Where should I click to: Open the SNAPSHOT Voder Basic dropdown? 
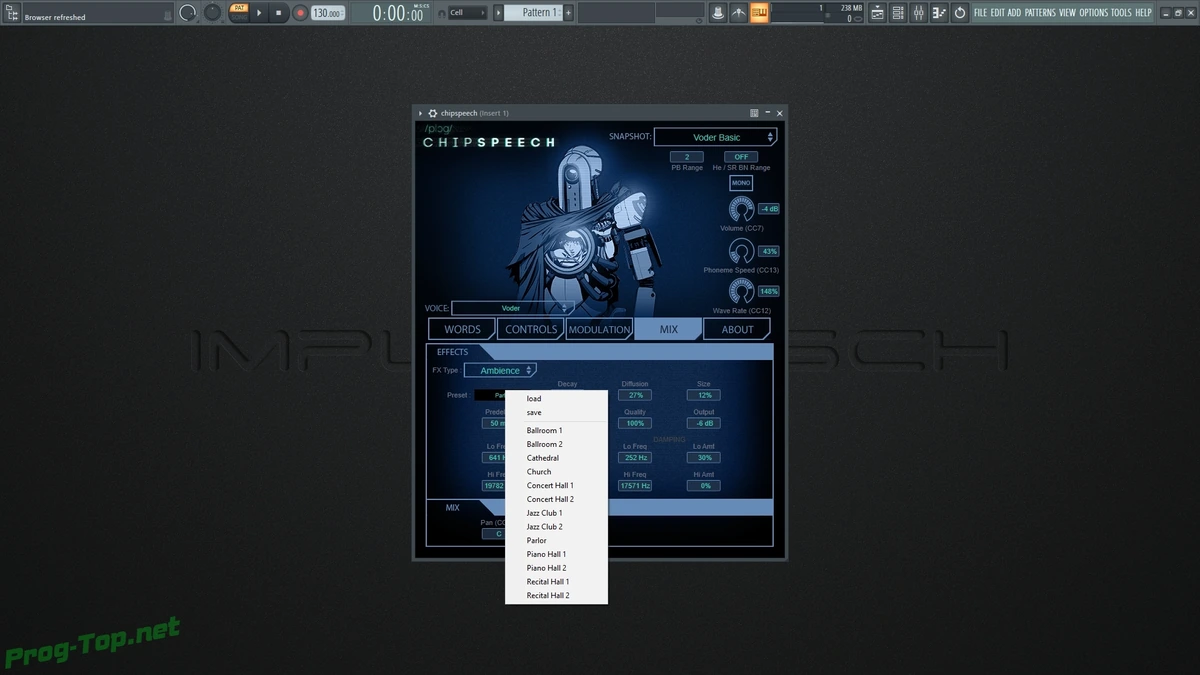[716, 137]
